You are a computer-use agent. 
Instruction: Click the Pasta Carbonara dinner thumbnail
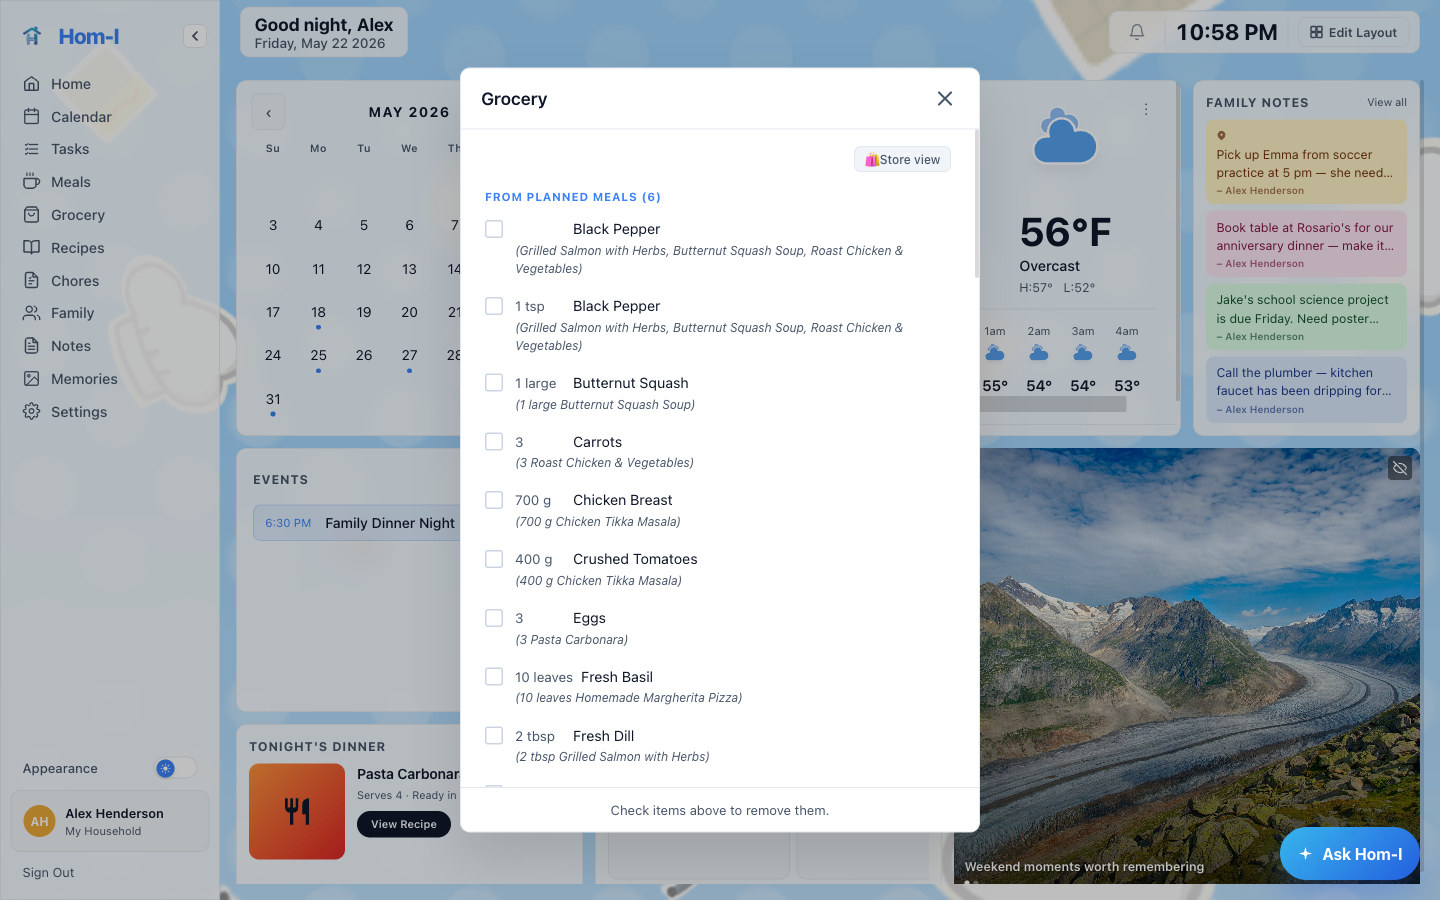pos(297,812)
